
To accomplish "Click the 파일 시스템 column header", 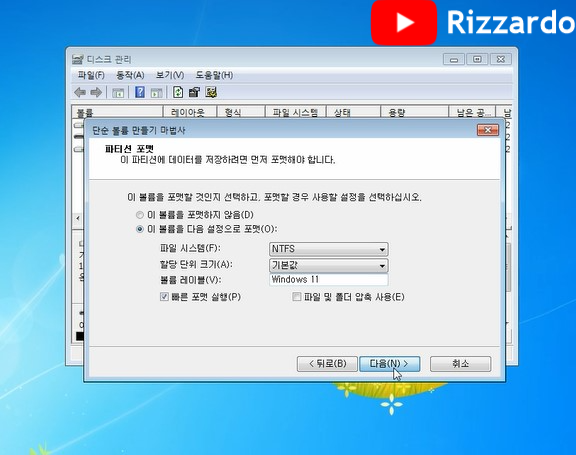I will point(296,112).
